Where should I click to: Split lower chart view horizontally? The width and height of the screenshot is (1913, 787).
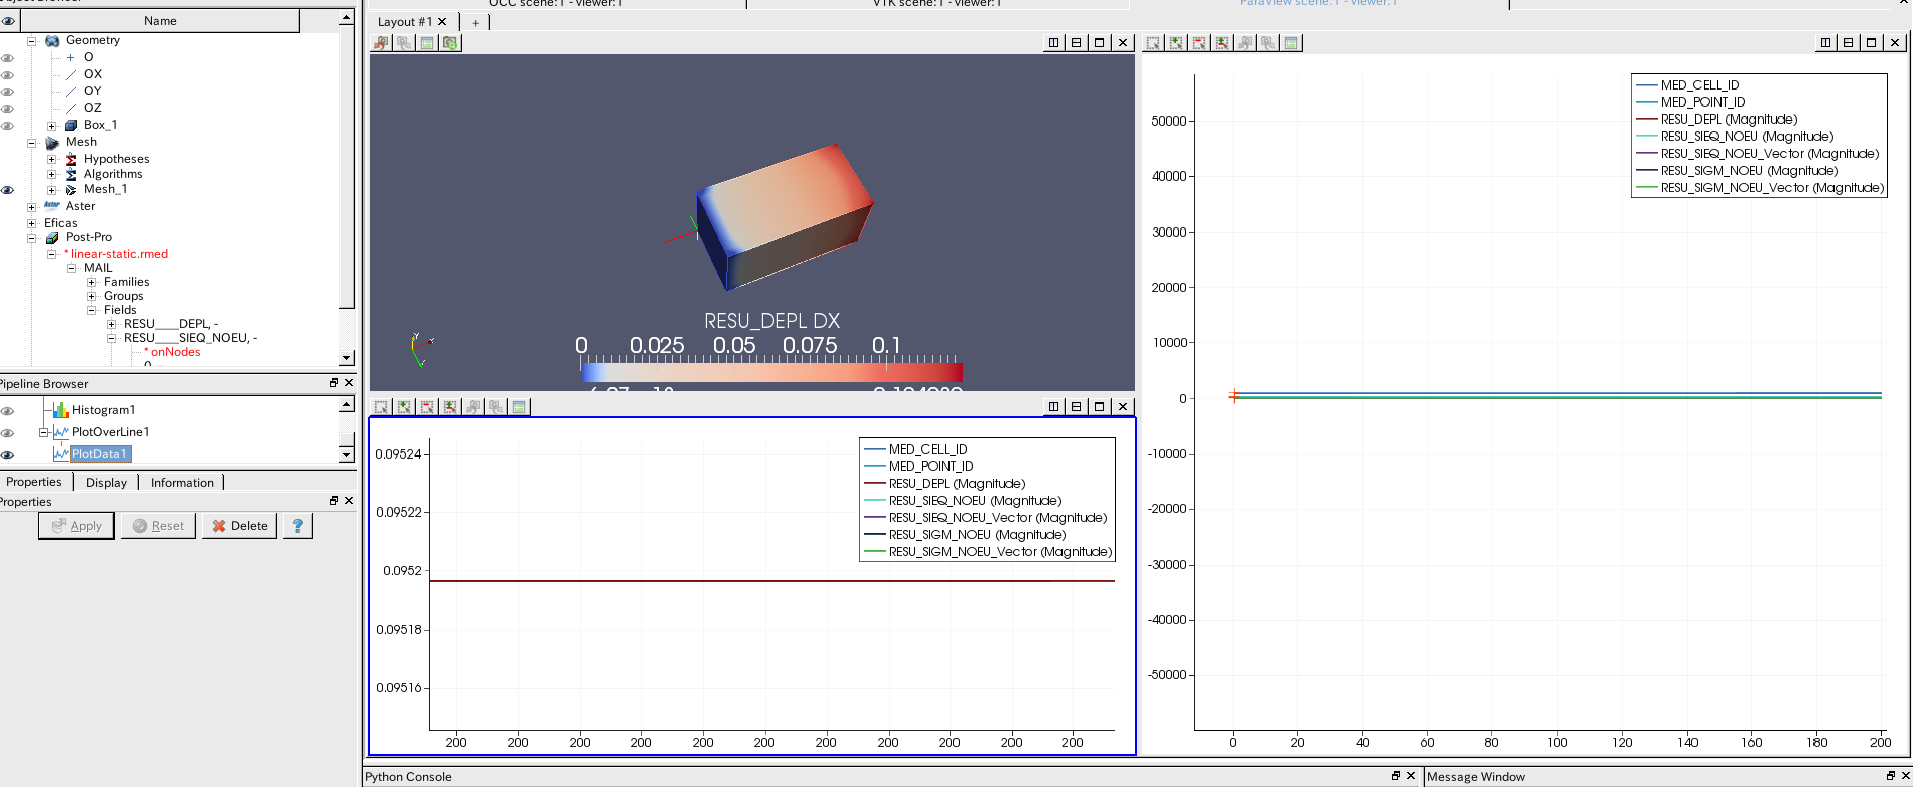click(1053, 407)
